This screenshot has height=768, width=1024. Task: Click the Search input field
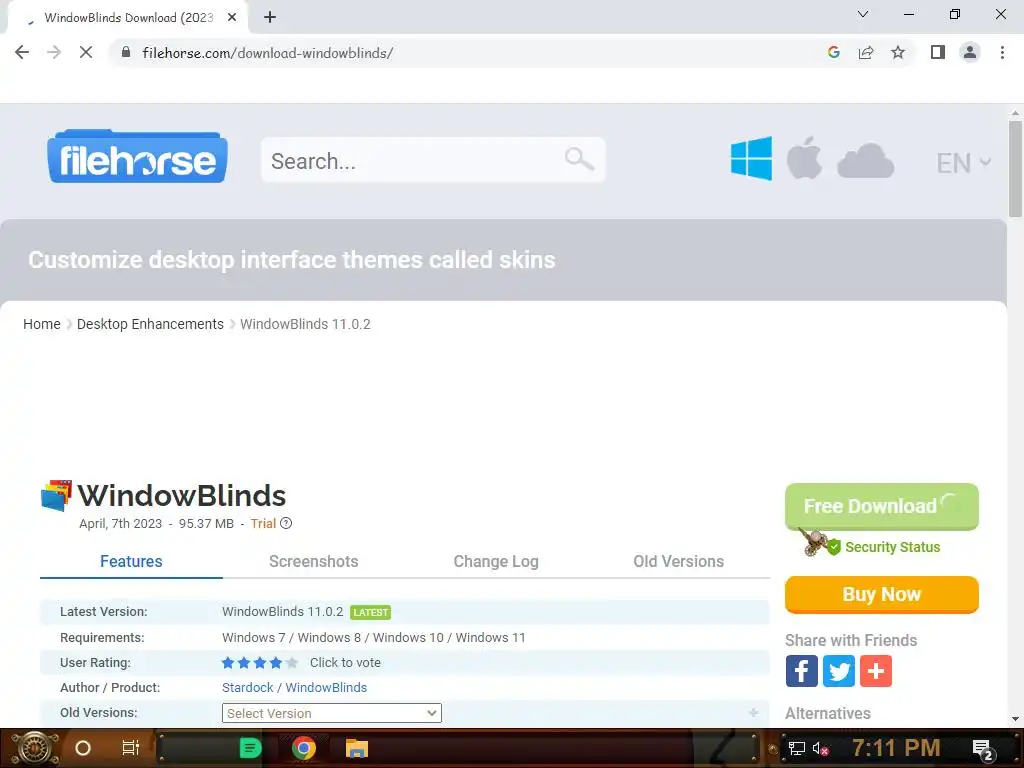[433, 159]
